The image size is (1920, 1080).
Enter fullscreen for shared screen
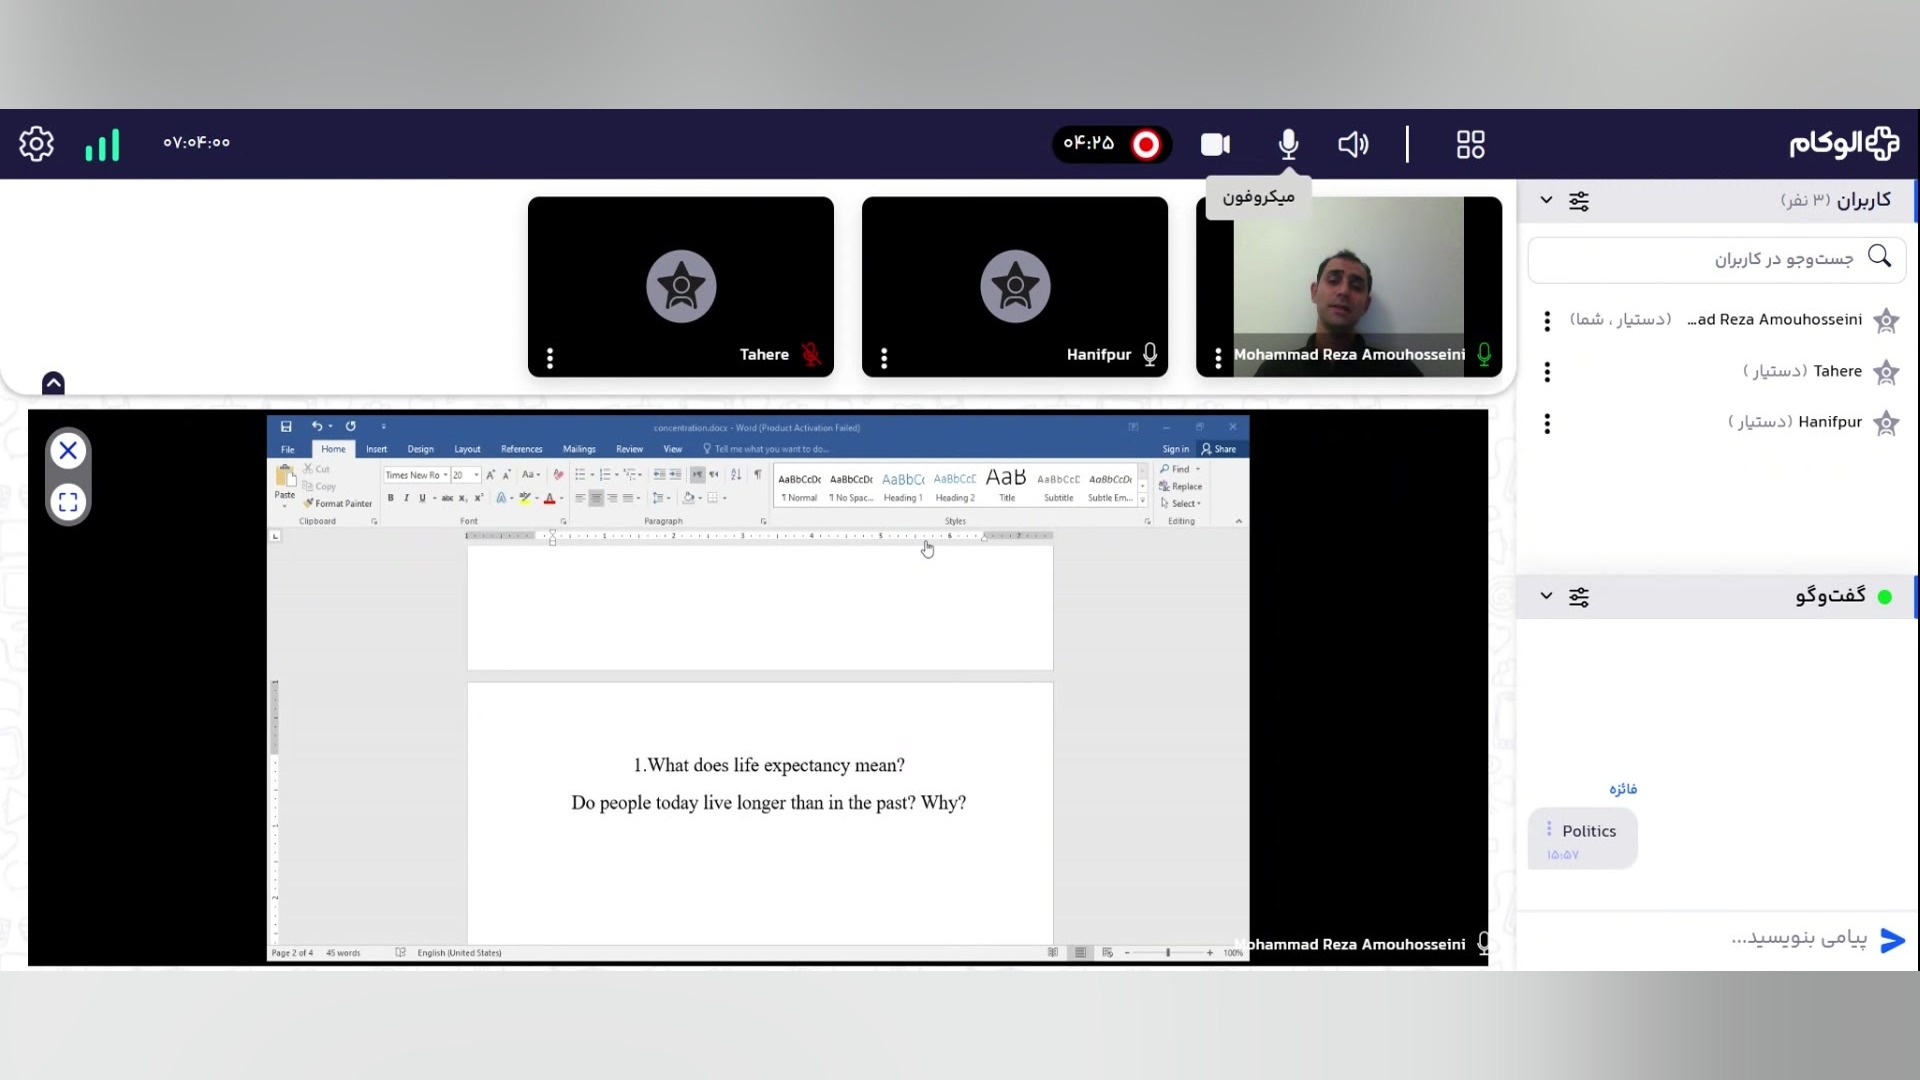coord(68,502)
